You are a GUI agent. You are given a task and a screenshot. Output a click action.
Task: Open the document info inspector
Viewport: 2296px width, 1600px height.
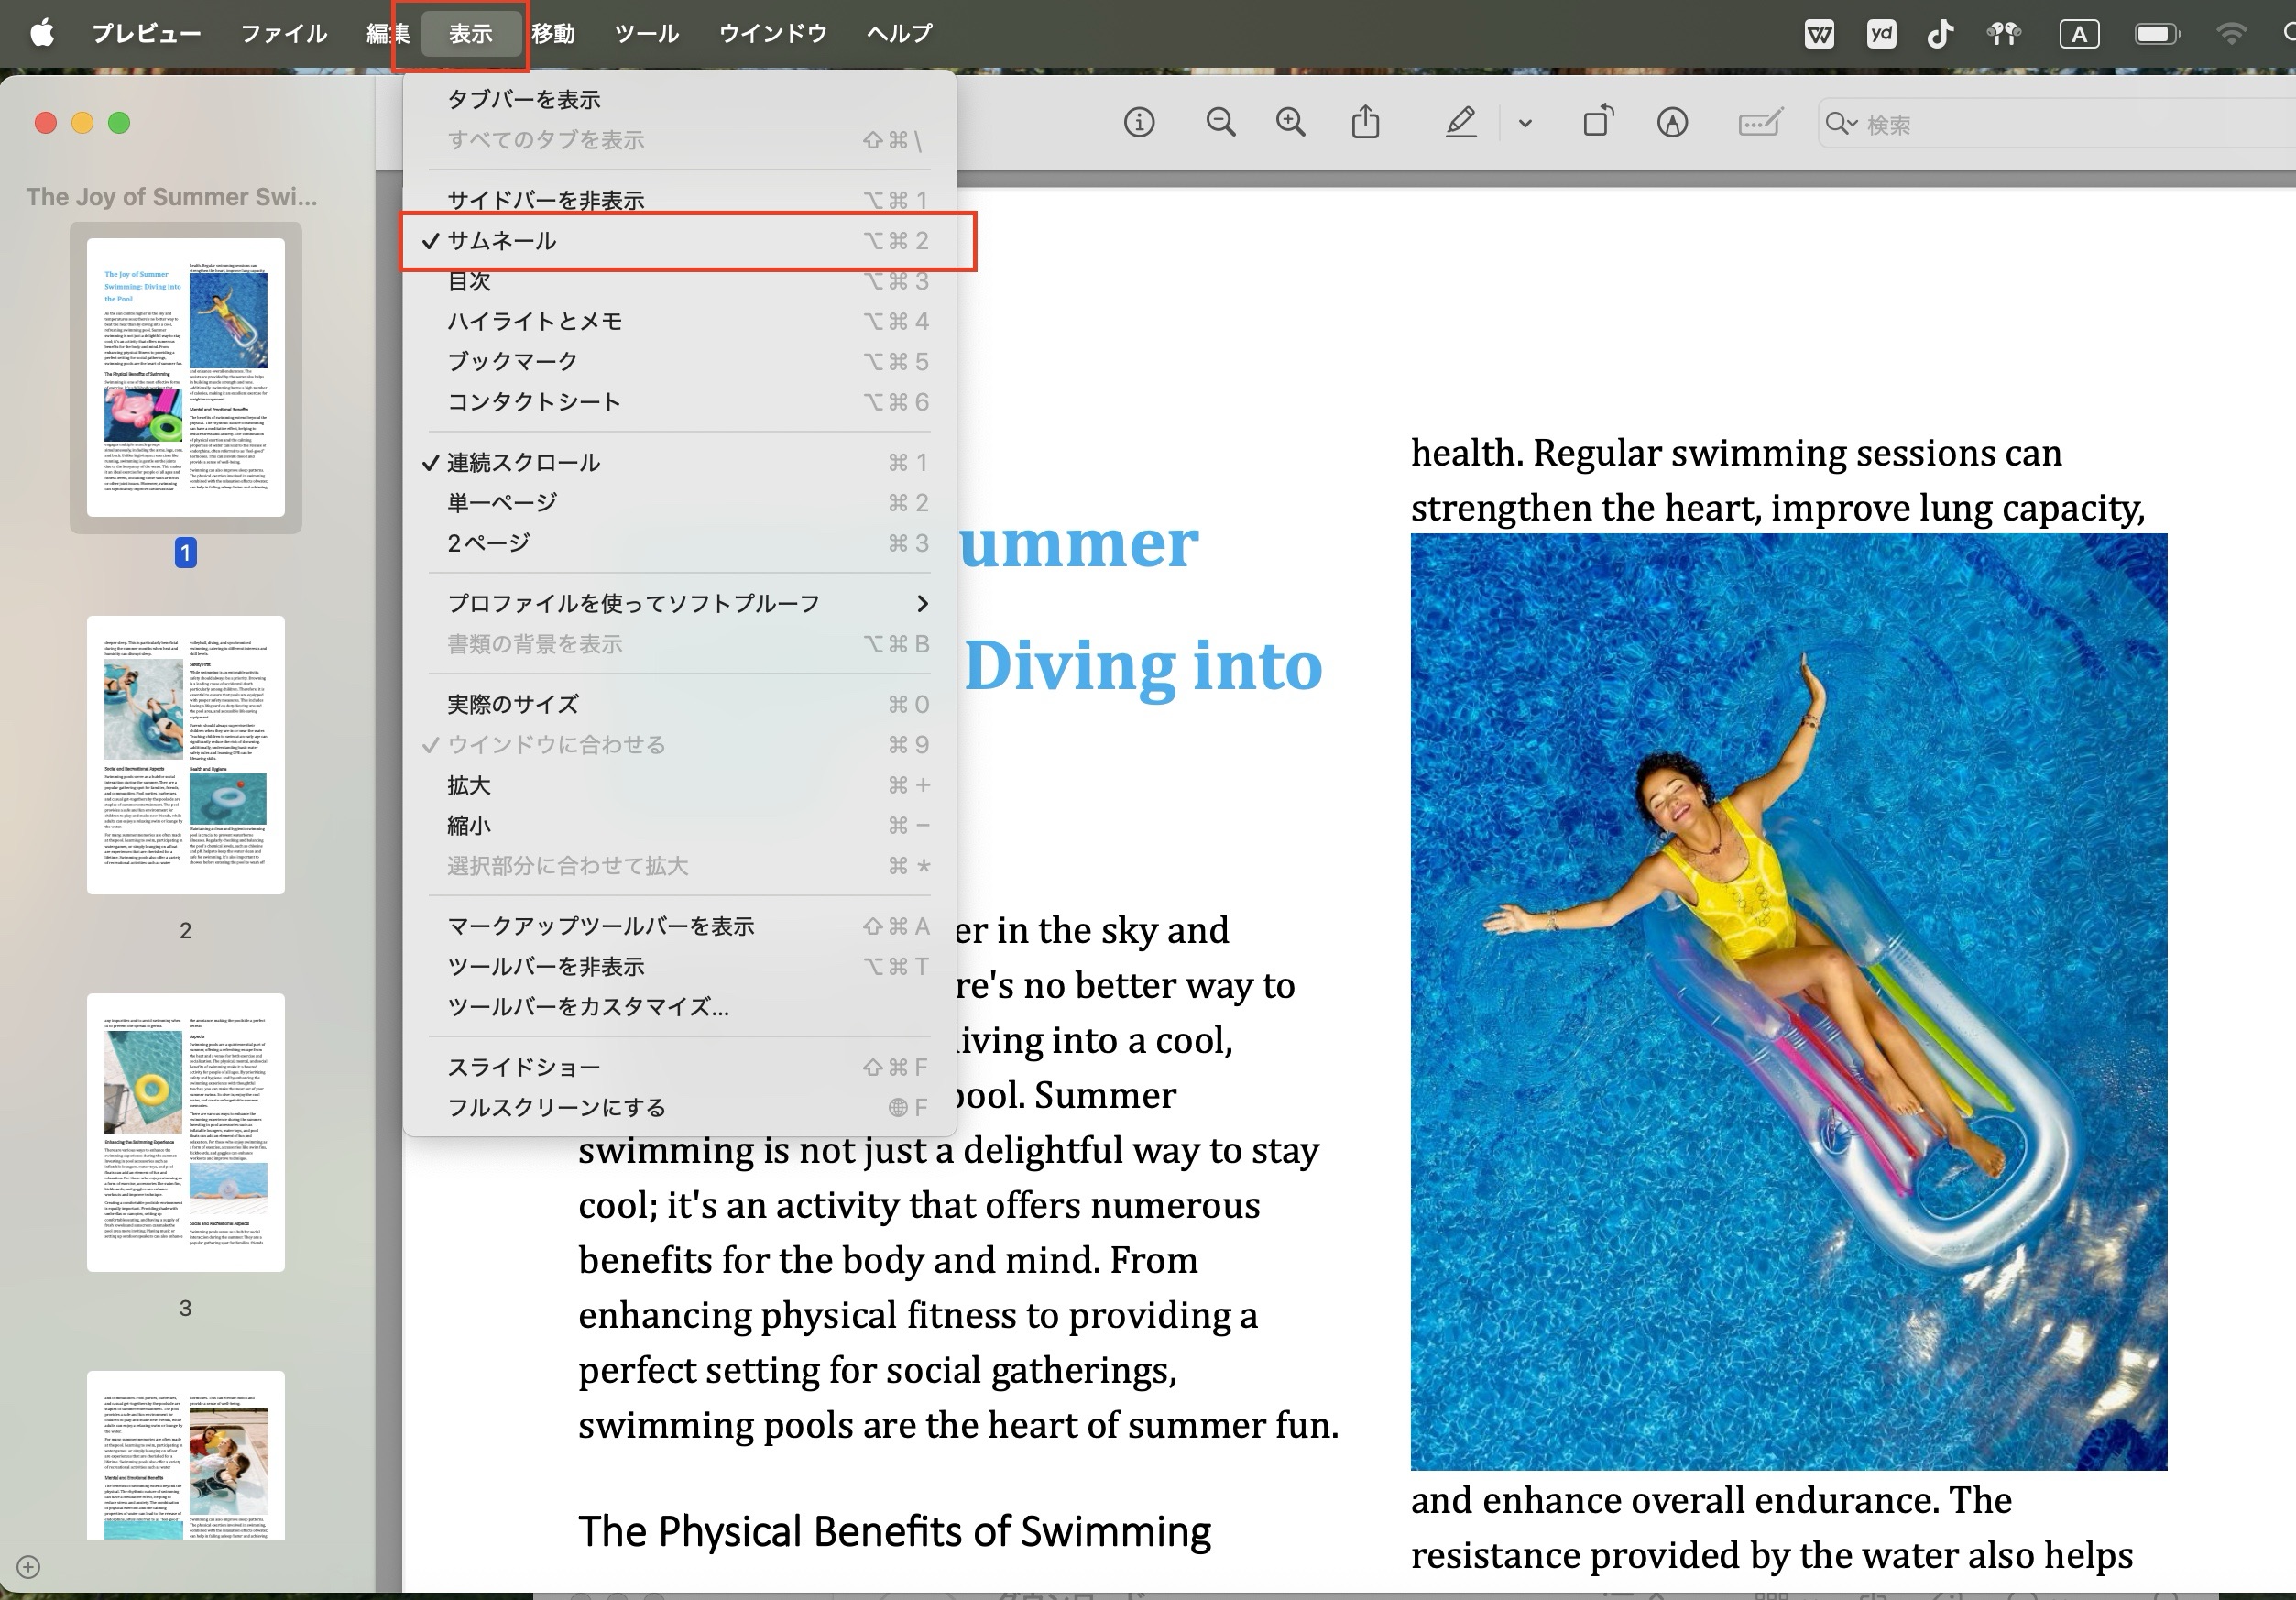tap(1139, 122)
